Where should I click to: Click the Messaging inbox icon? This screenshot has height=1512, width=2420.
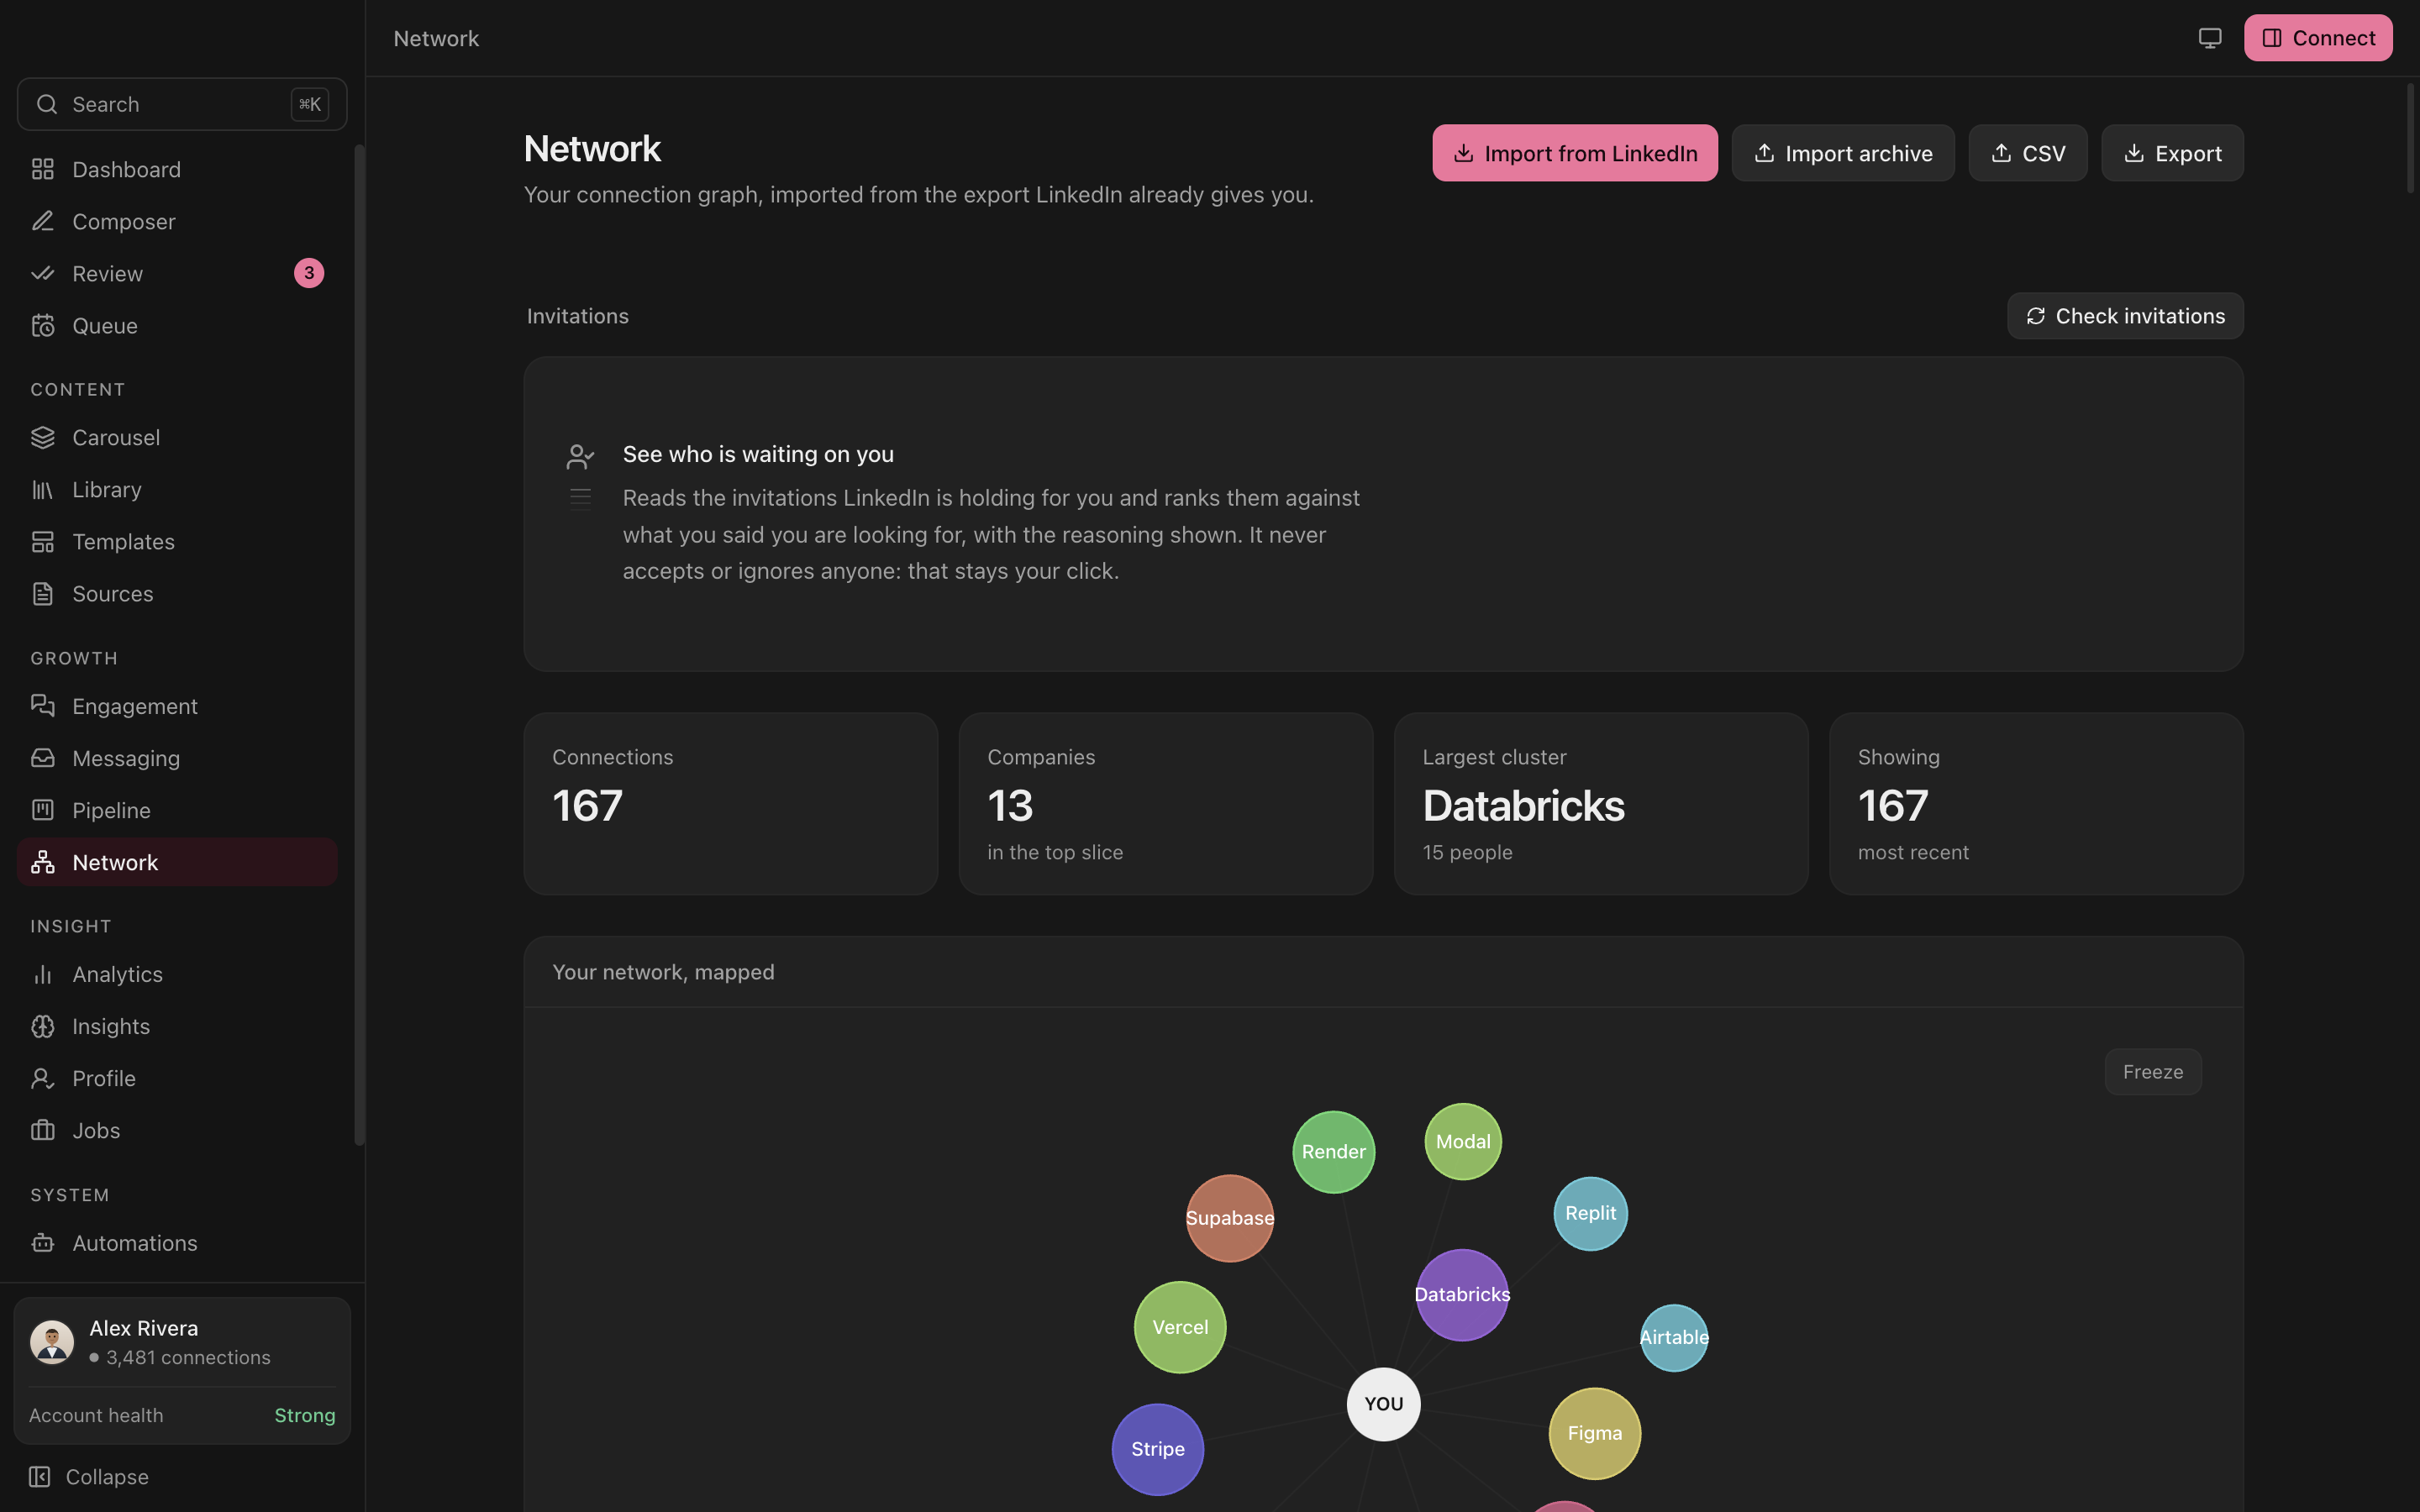click(42, 758)
